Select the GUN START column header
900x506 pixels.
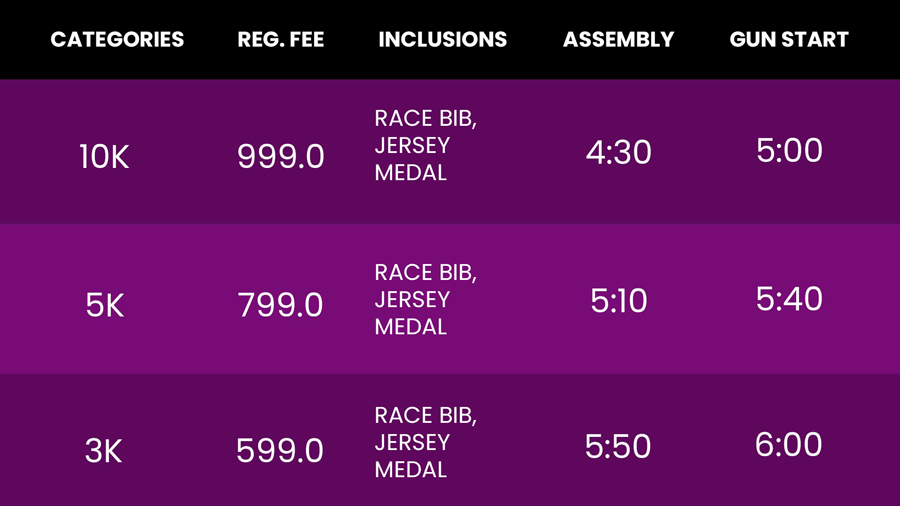click(789, 40)
